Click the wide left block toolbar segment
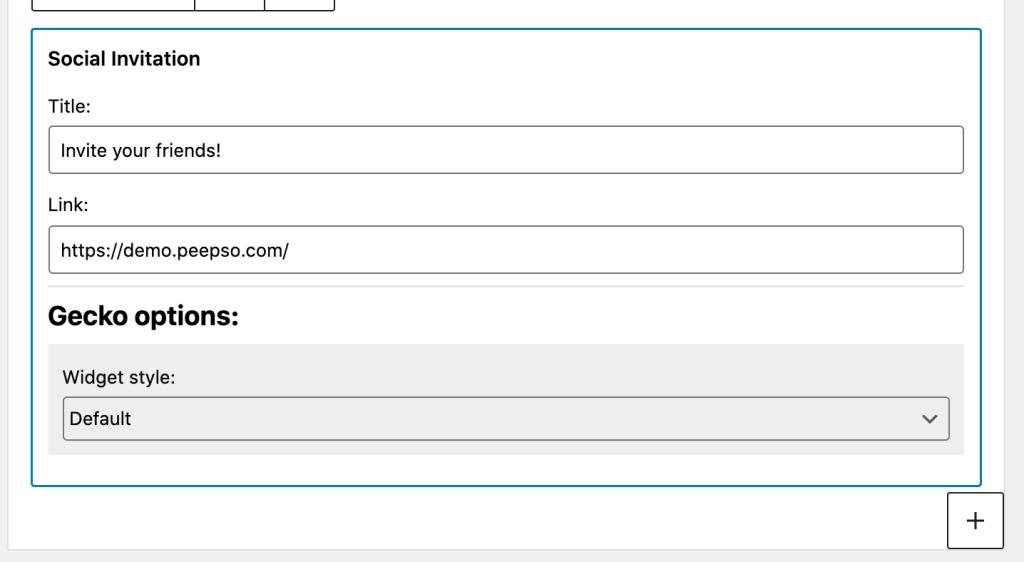The image size is (1024, 562). click(x=113, y=5)
